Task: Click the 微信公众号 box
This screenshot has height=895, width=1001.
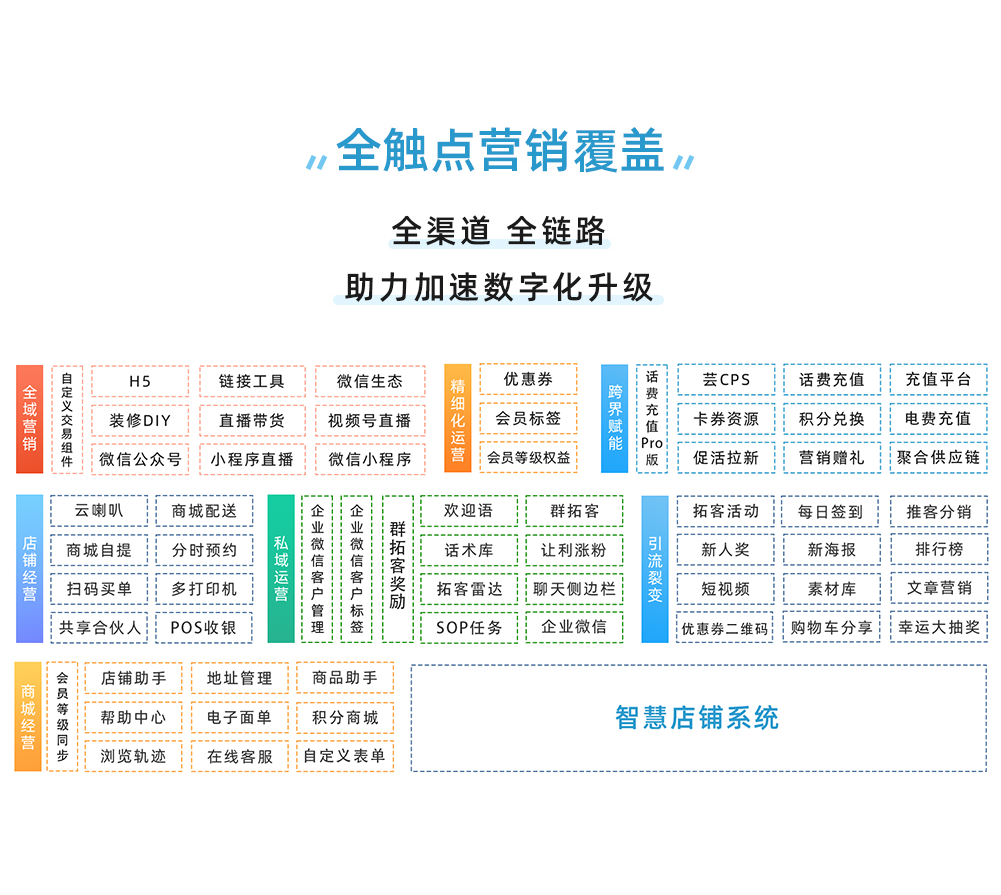Action: tap(140, 460)
